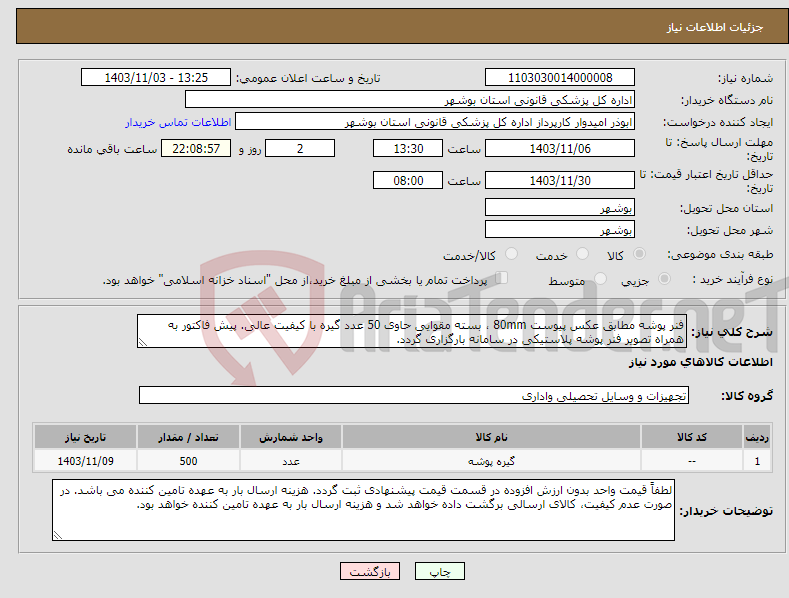
Task: Click the تاریخ نیاز column header
Action: (x=85, y=437)
